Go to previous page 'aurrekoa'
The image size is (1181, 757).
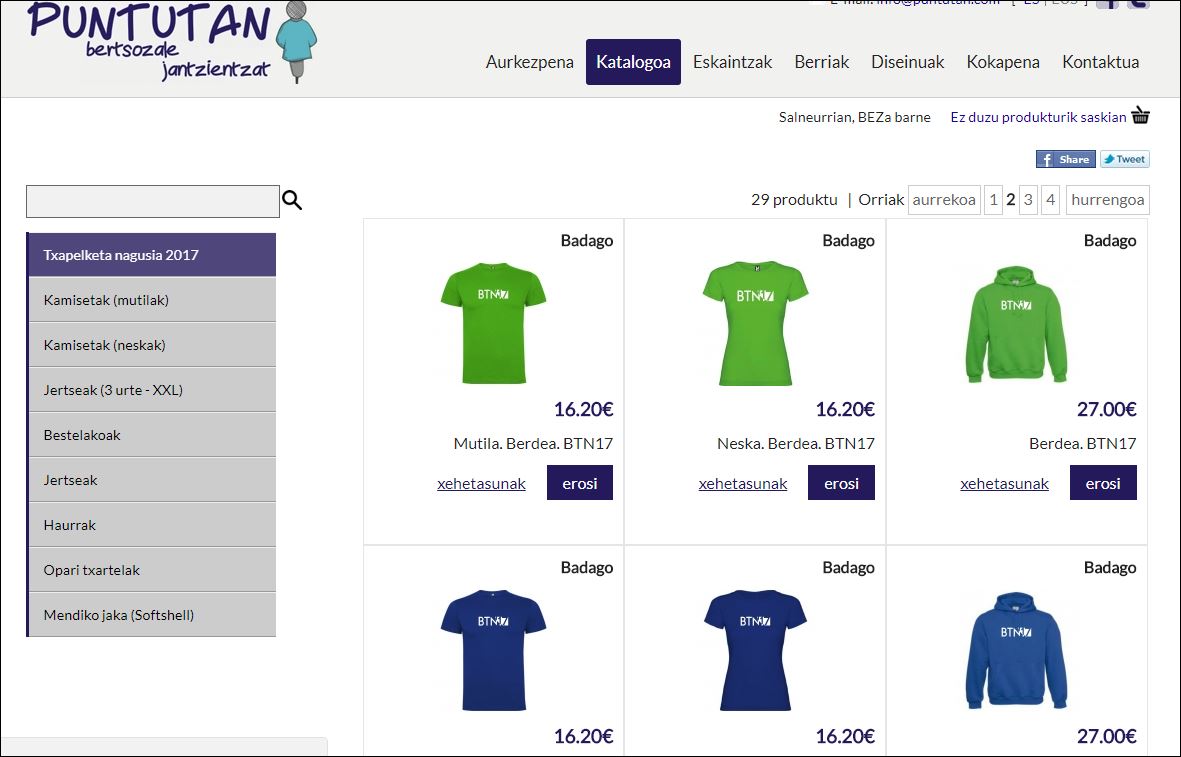coord(944,200)
